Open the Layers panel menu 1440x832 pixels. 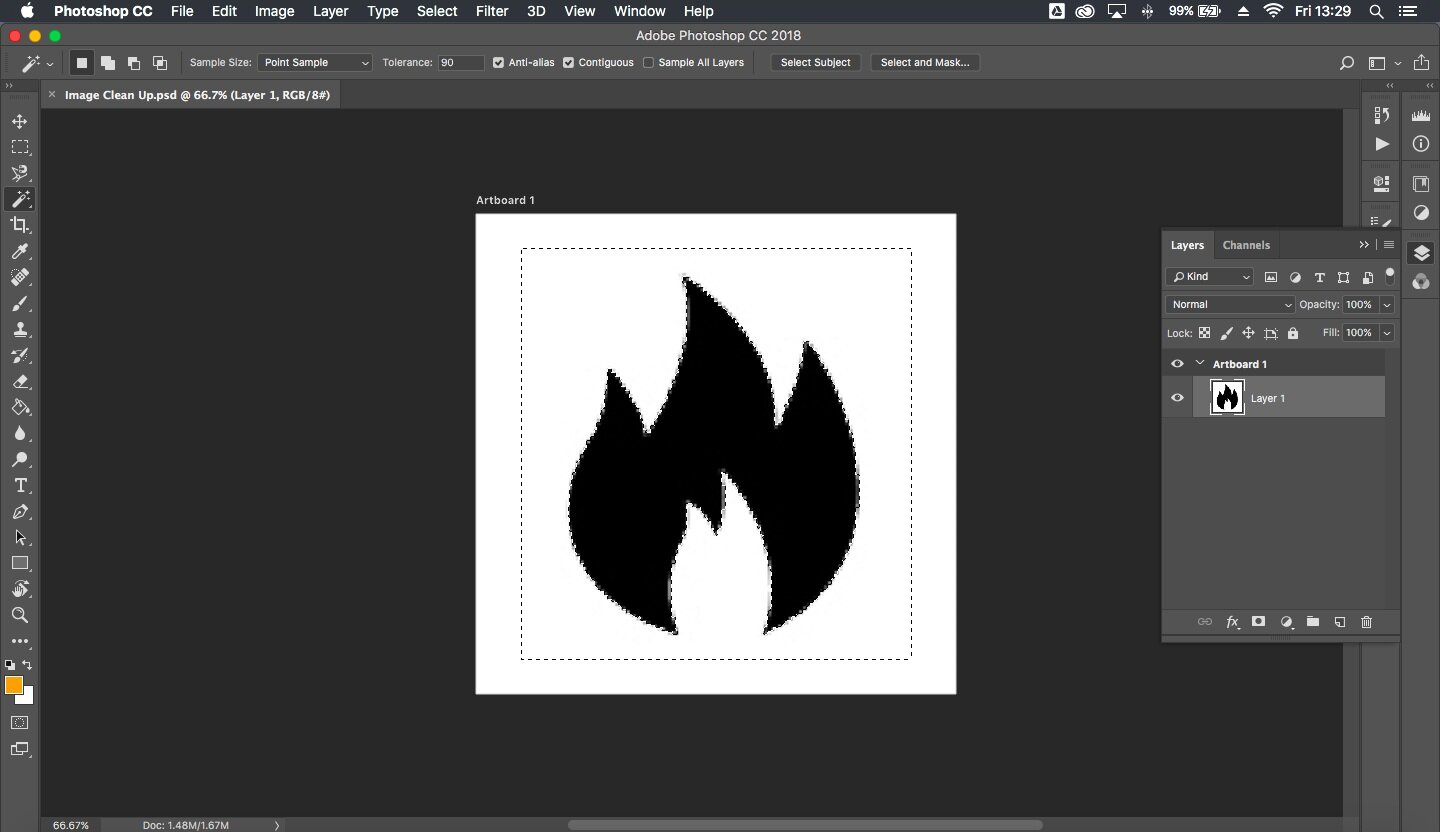click(x=1389, y=245)
